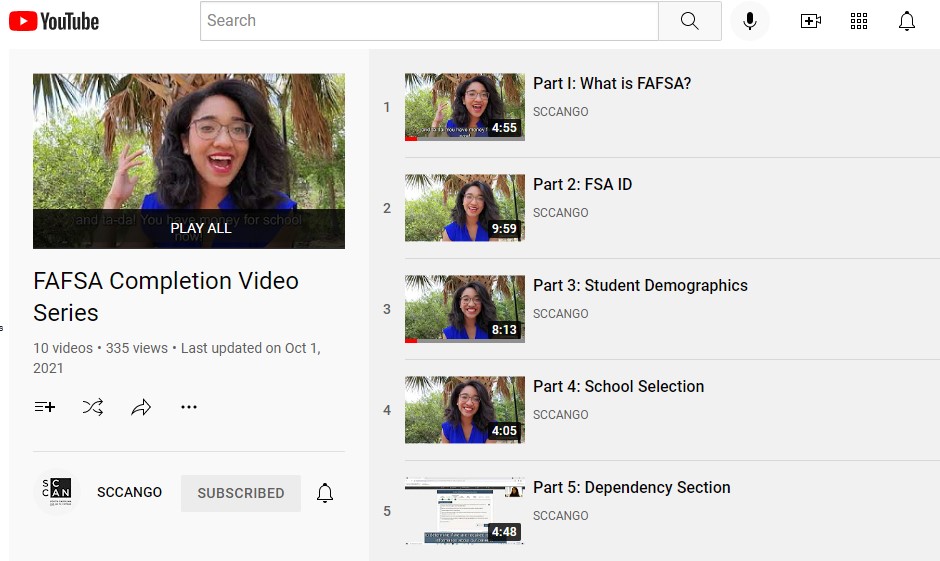Click the '10 videos • 335 views' text

(100, 348)
